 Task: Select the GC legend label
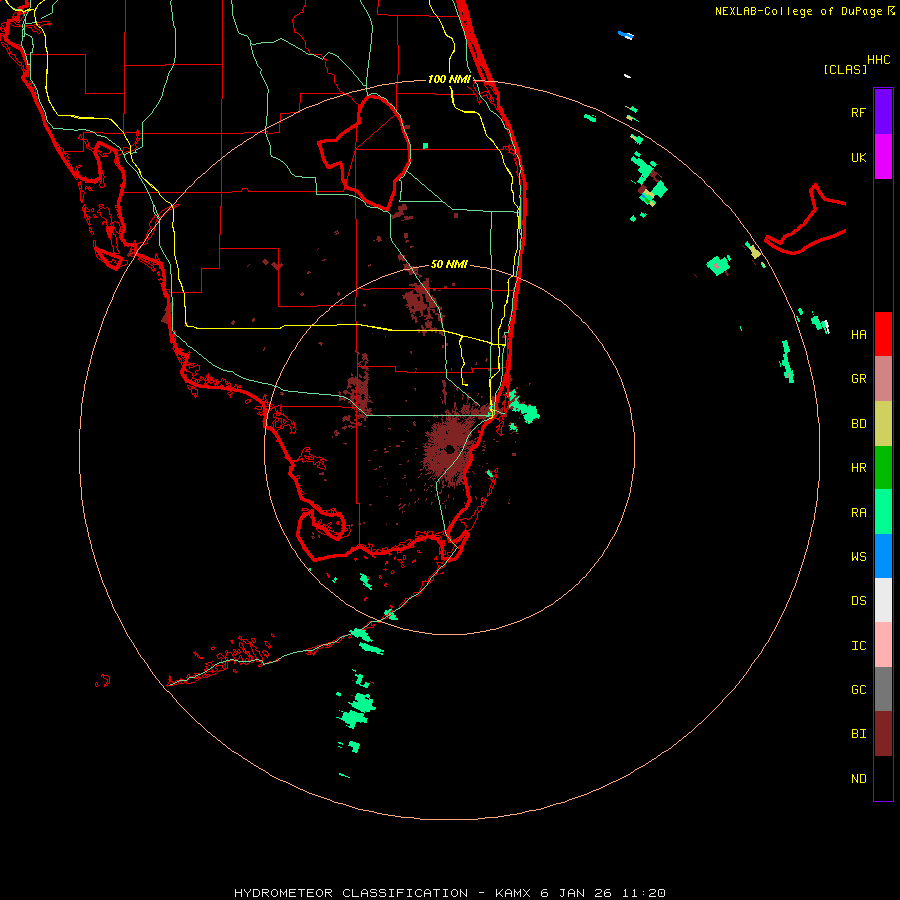[858, 690]
